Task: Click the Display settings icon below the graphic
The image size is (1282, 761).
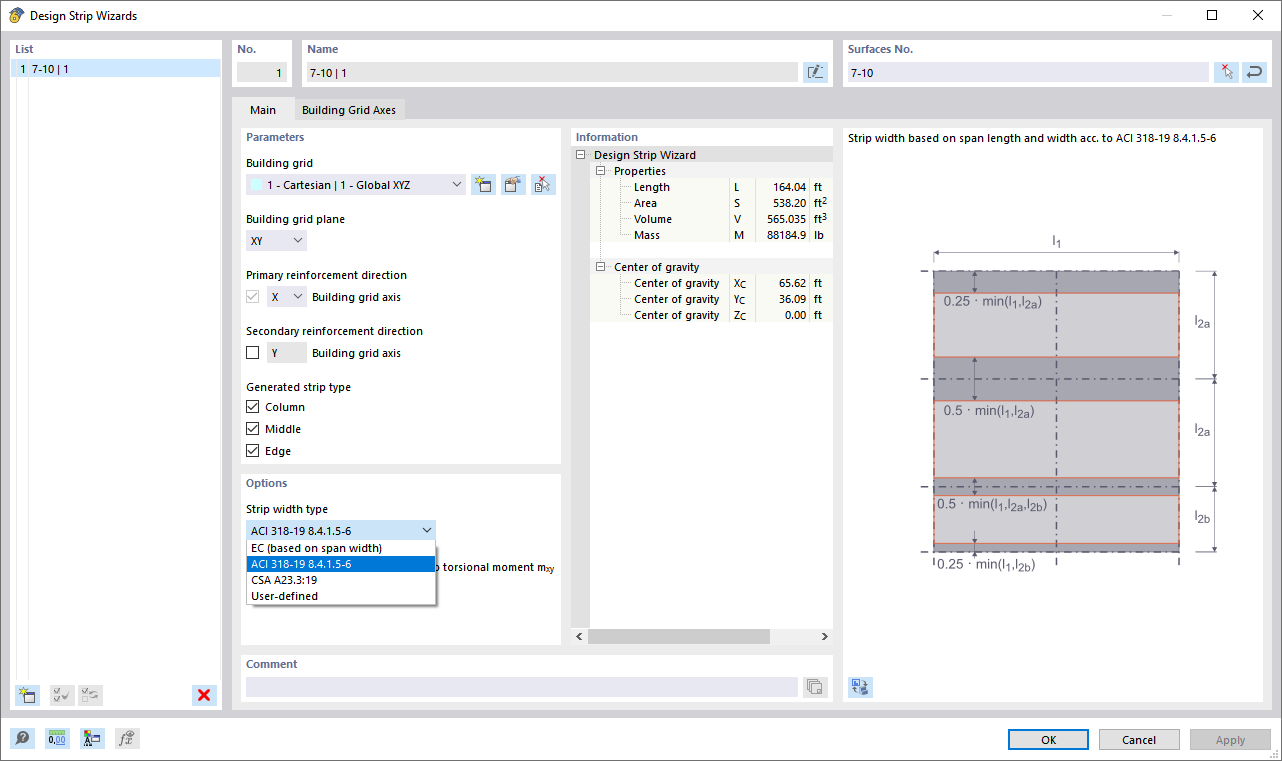Action: point(859,687)
